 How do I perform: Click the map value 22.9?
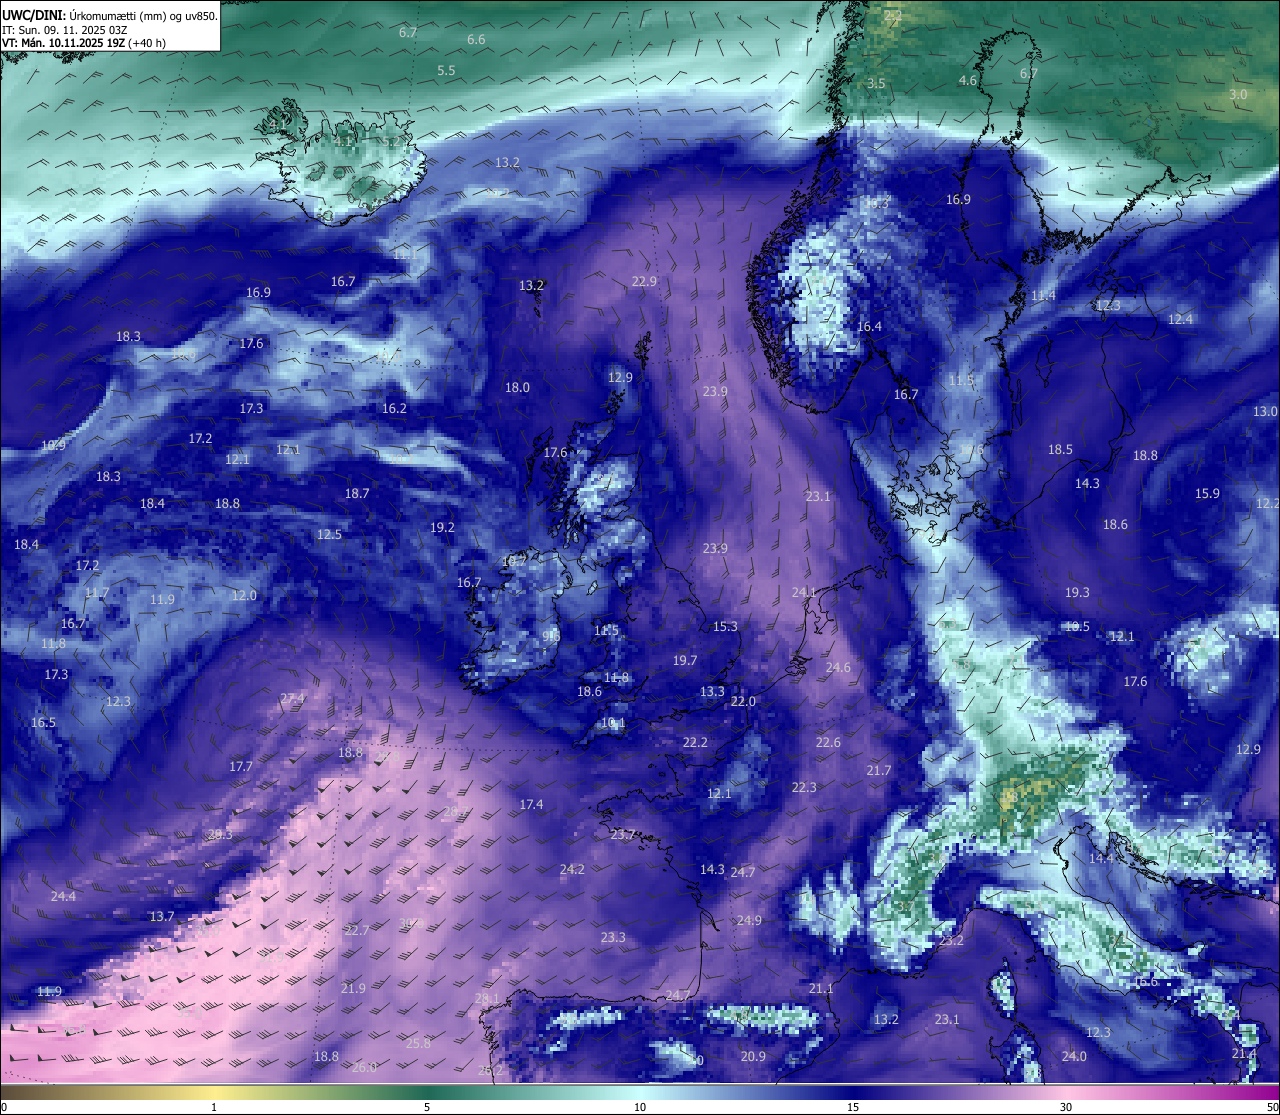click(x=644, y=281)
